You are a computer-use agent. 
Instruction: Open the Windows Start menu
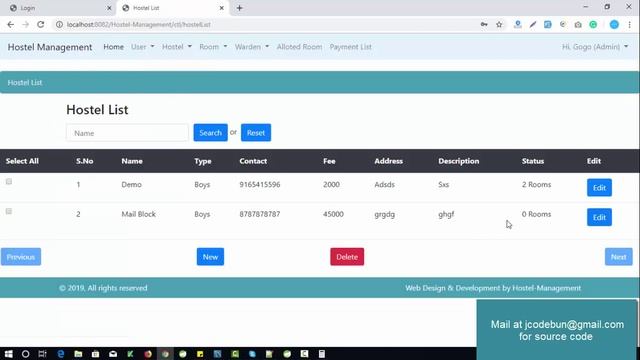coord(8,354)
